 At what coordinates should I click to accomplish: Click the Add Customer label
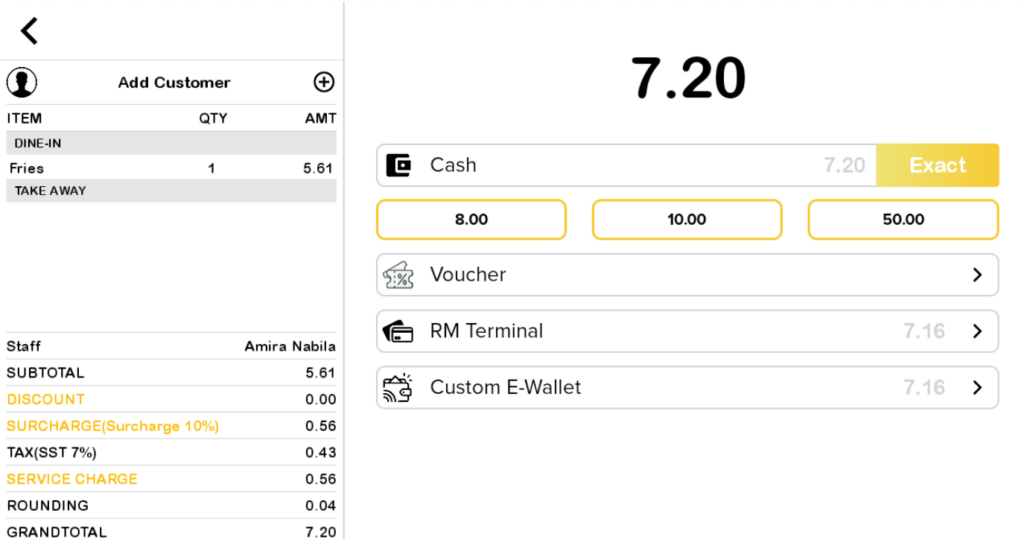point(174,82)
